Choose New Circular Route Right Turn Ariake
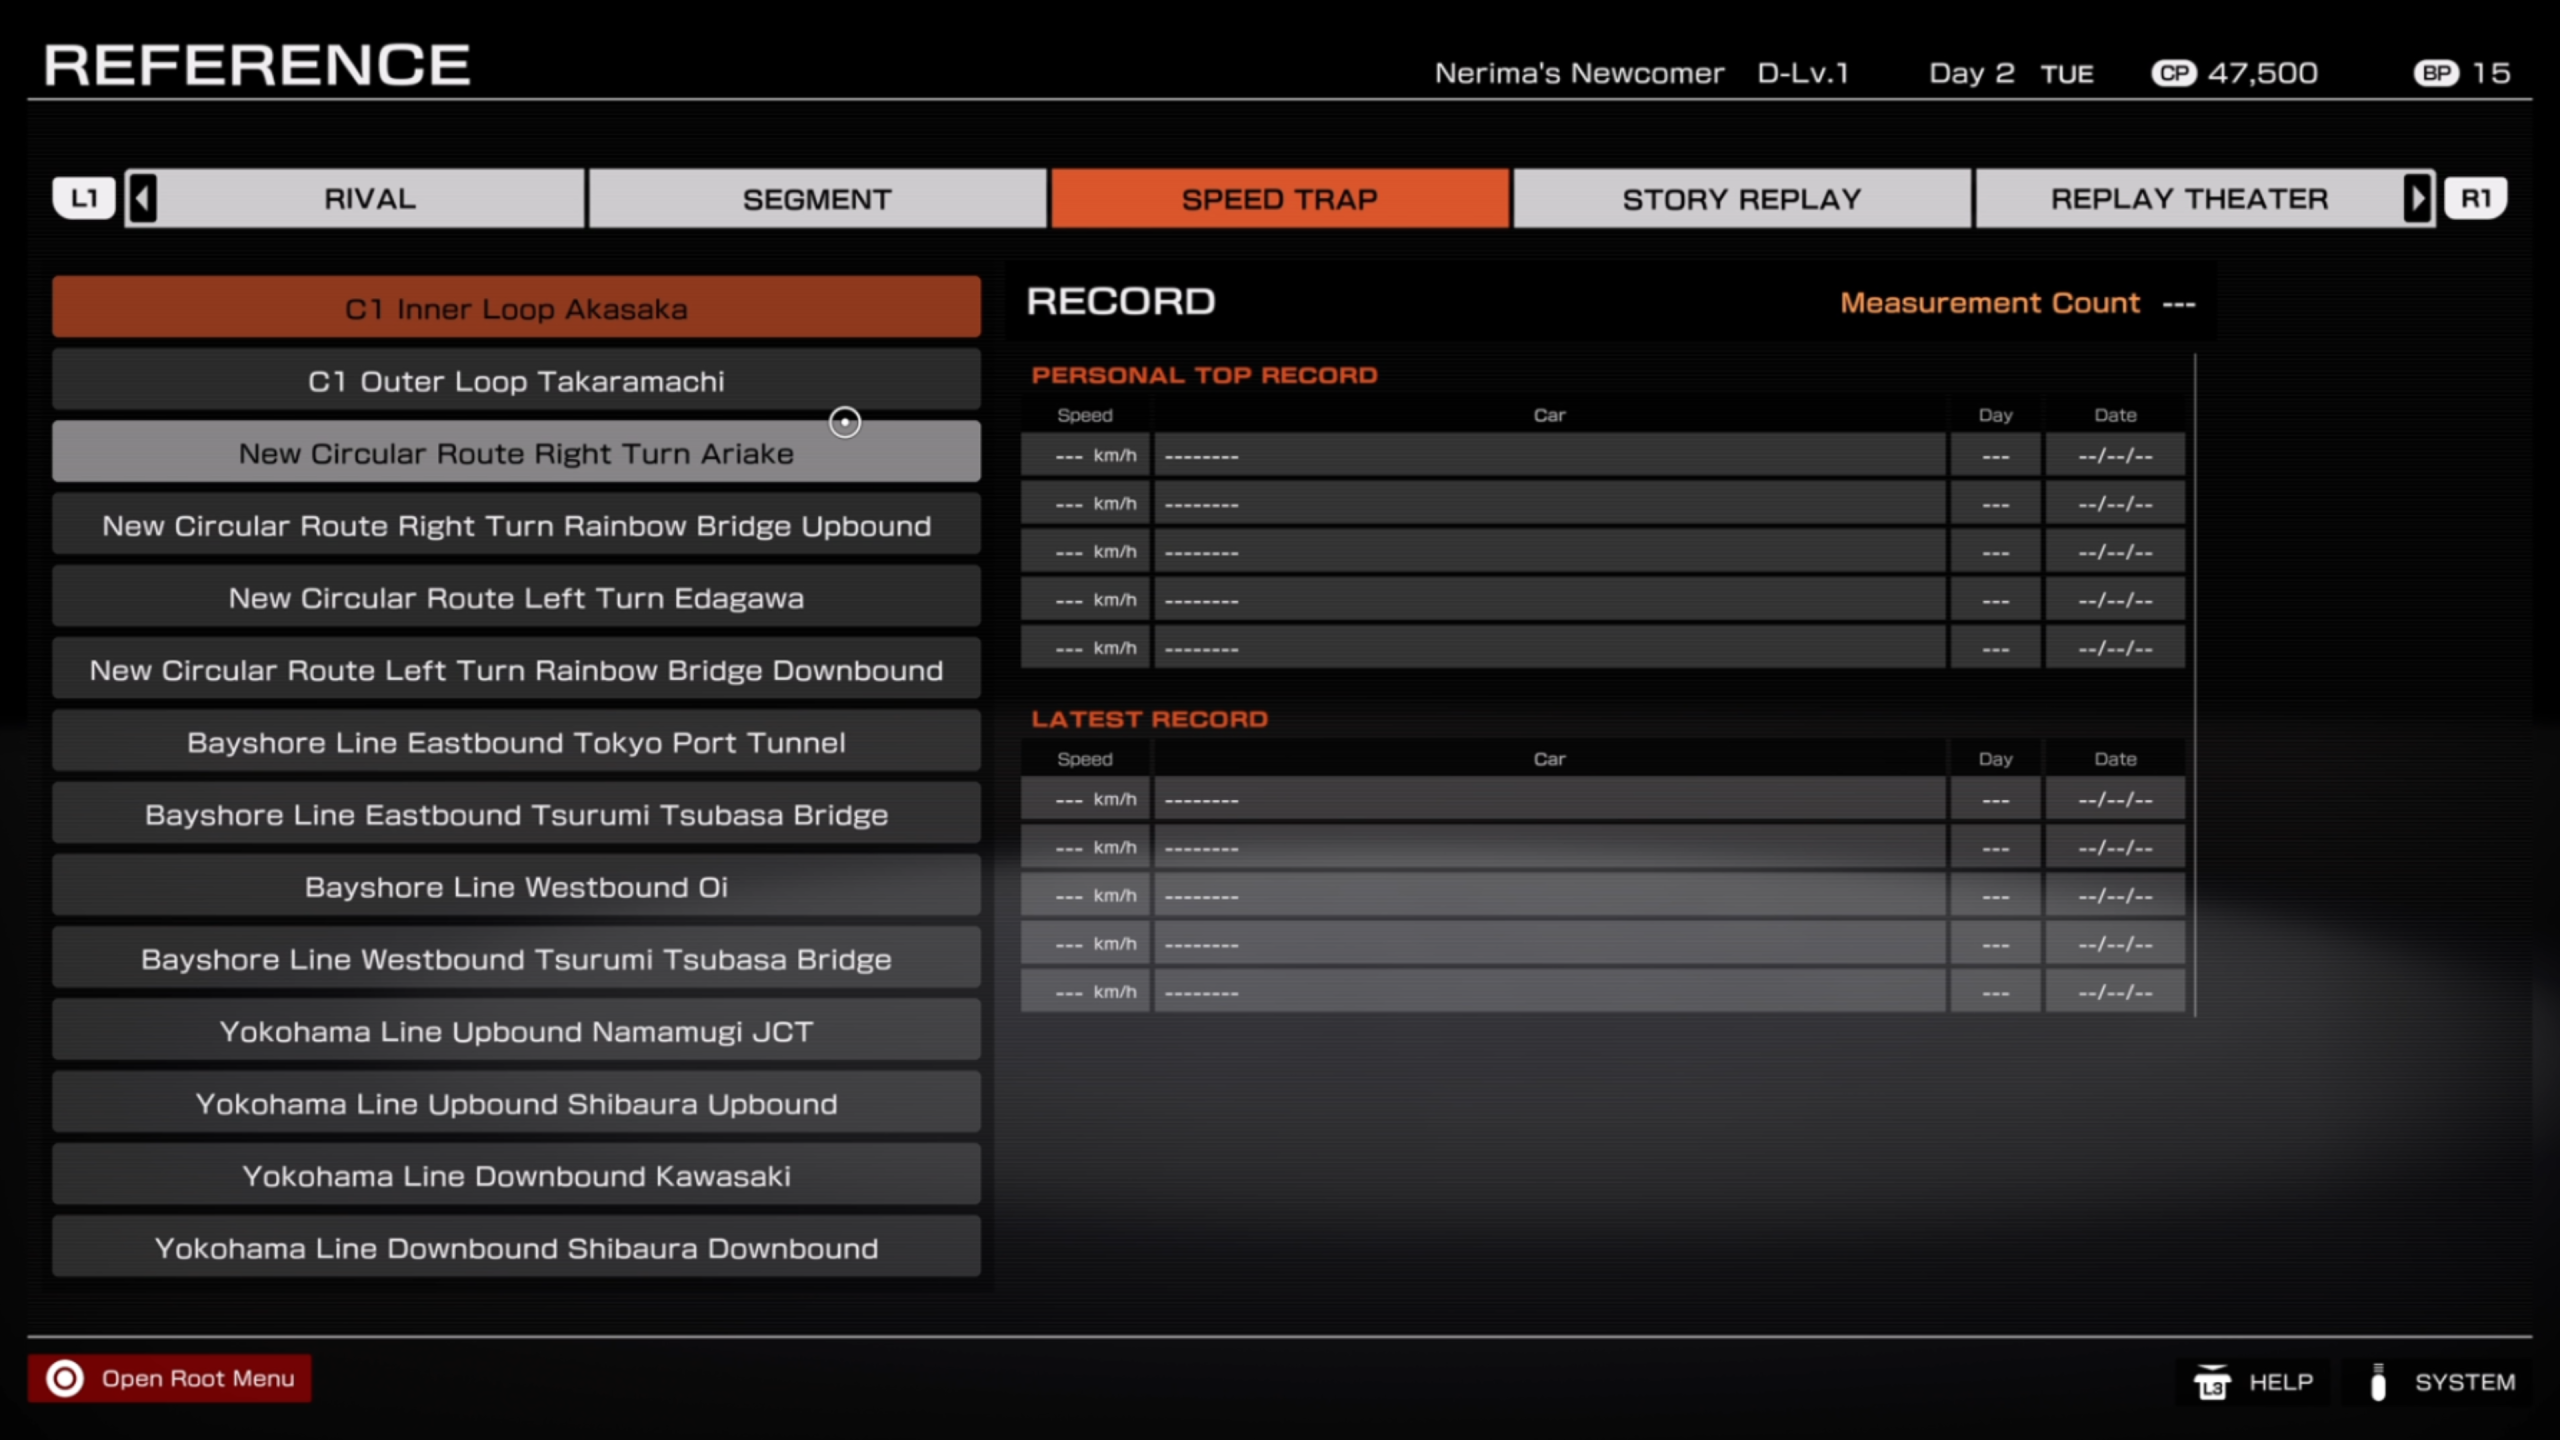2560x1440 pixels. click(x=516, y=453)
